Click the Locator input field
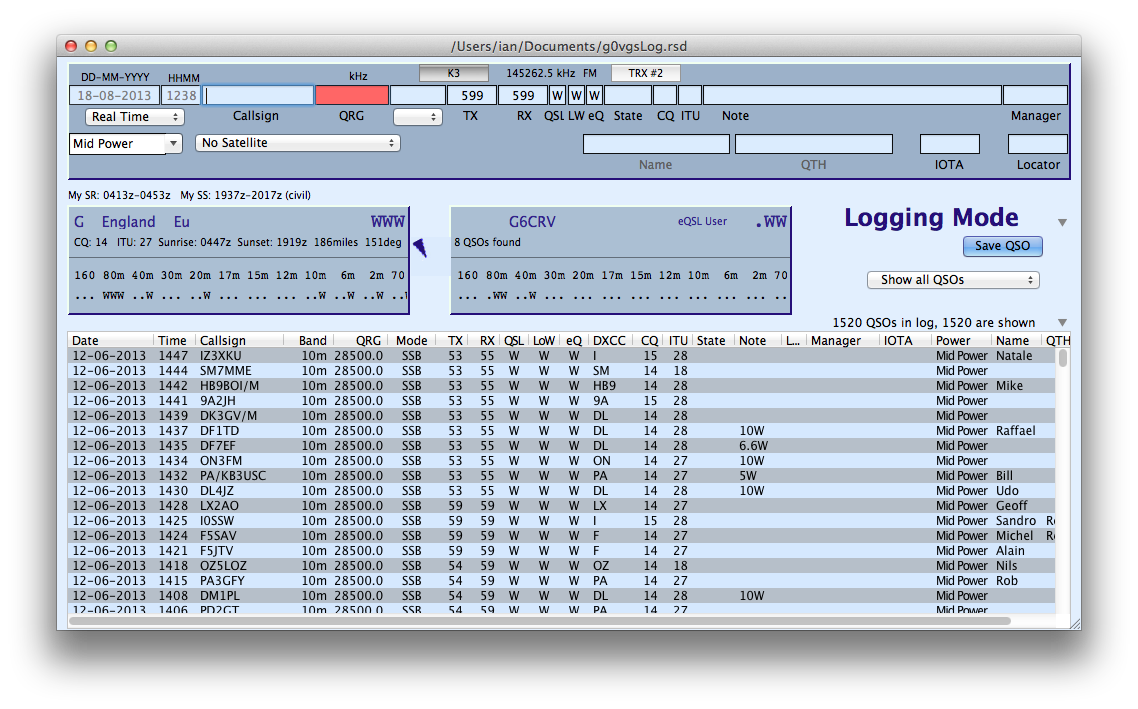This screenshot has width=1138, height=709. (x=1038, y=144)
